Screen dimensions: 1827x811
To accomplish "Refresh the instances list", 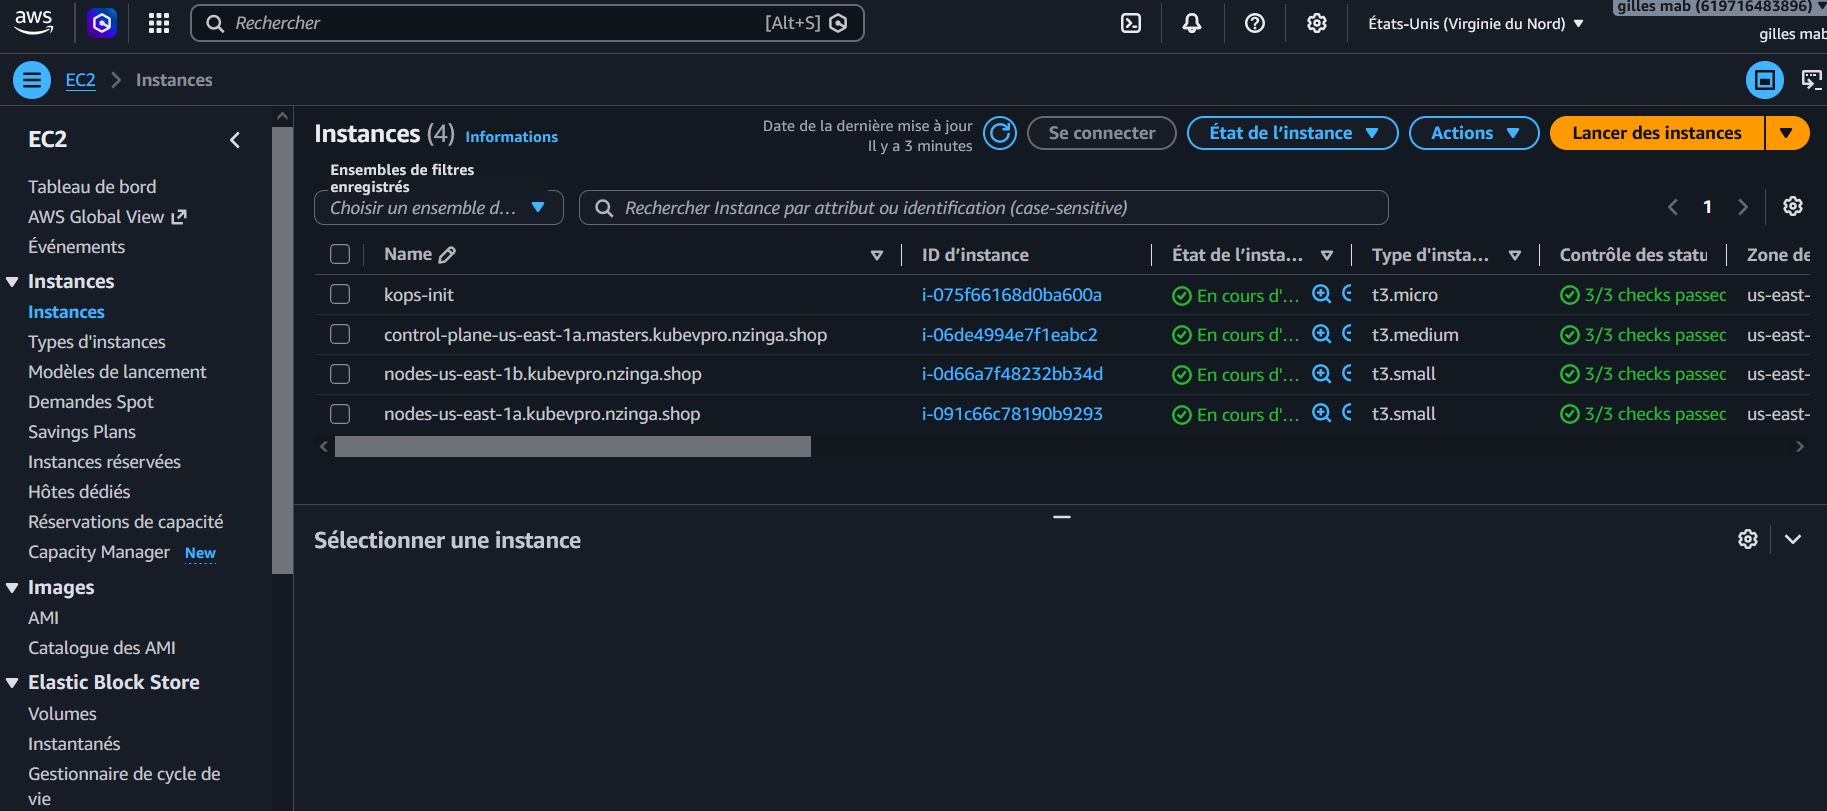I will [x=1000, y=133].
